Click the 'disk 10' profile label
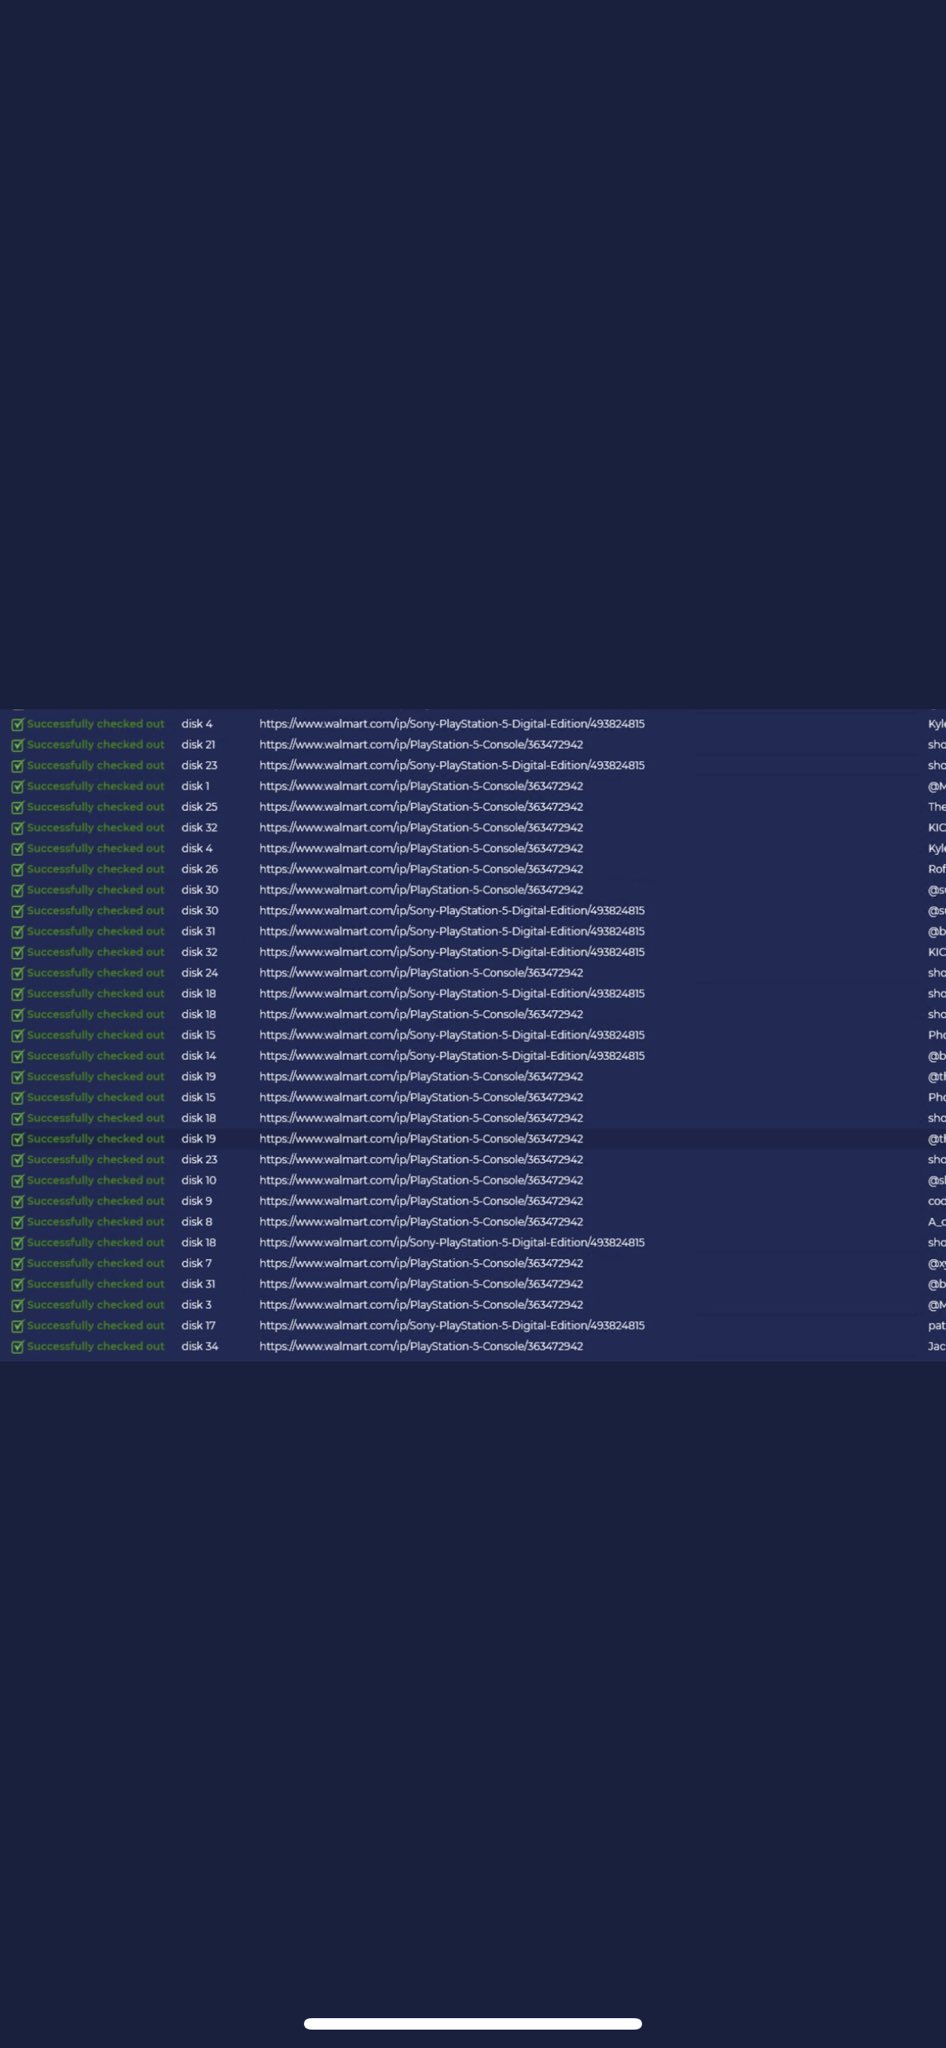This screenshot has width=946, height=2048. point(199,1181)
